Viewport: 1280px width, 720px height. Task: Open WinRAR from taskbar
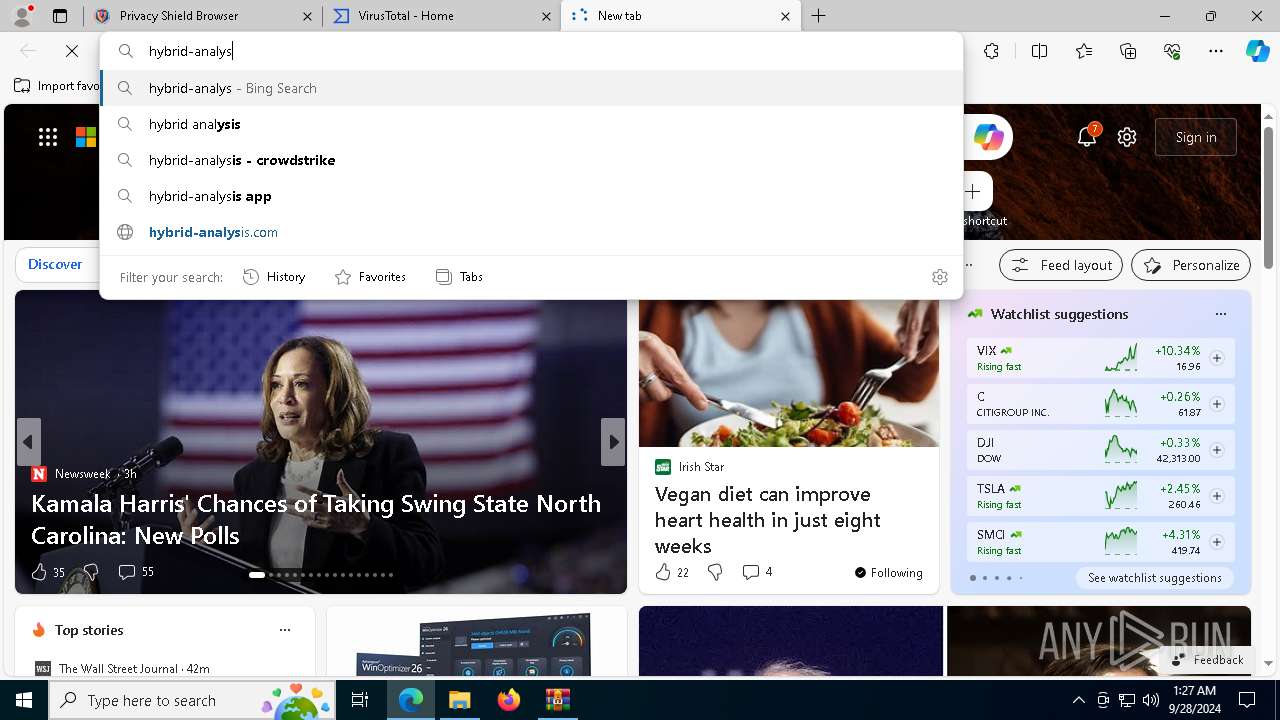(x=557, y=700)
